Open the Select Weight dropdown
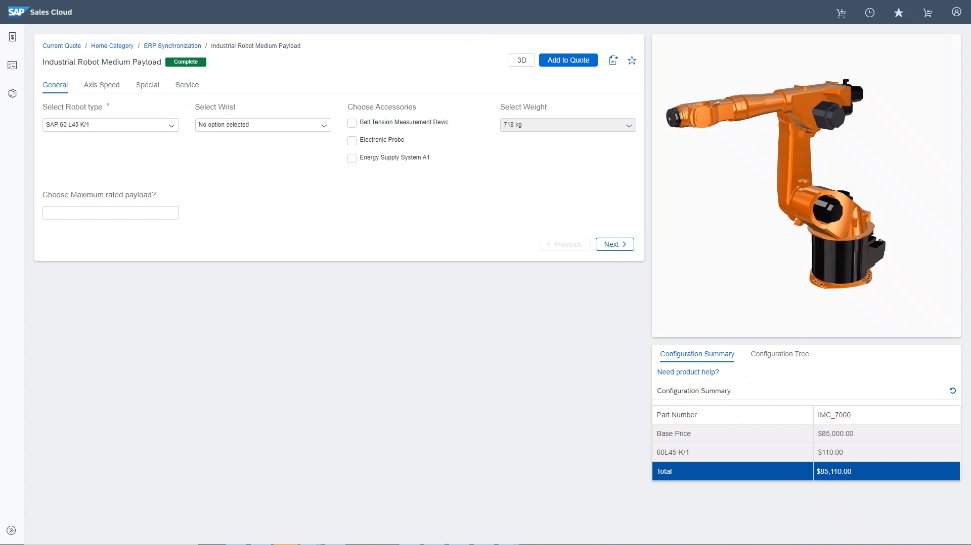 [x=568, y=125]
